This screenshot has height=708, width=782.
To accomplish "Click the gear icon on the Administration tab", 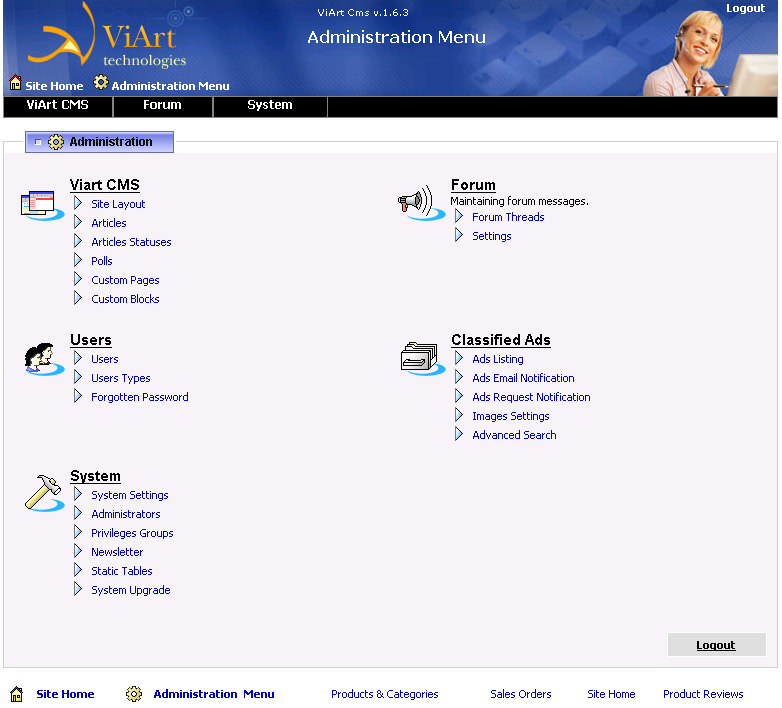I will pyautogui.click(x=56, y=142).
